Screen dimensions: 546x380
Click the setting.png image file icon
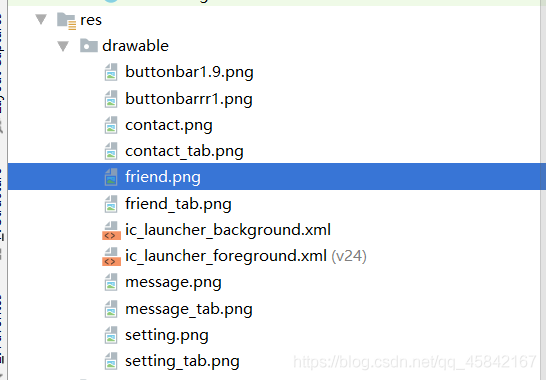click(111, 335)
